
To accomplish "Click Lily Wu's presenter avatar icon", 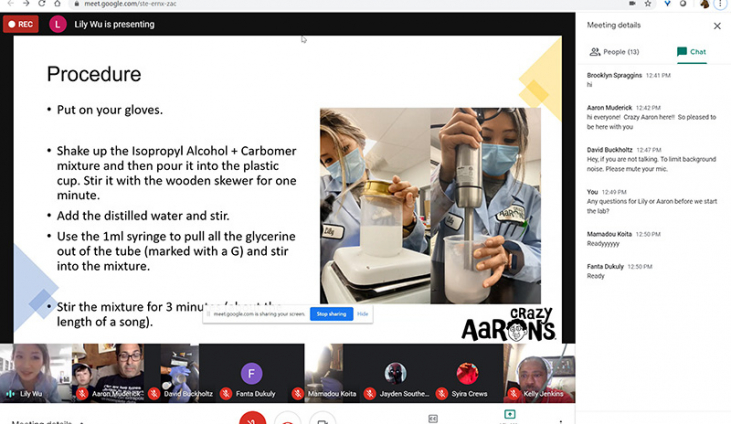I will pyautogui.click(x=58, y=24).
